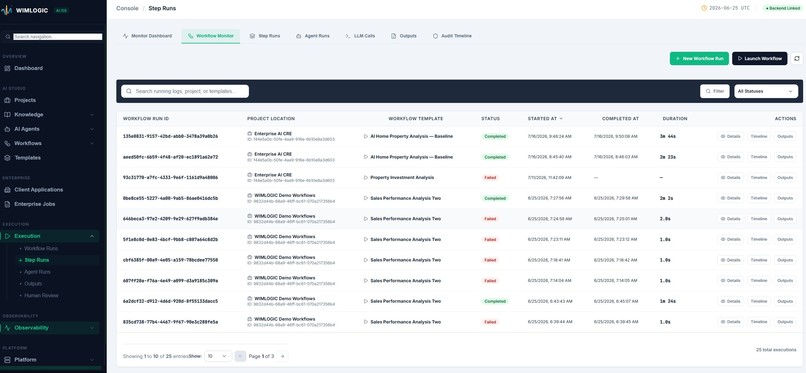Screen dimensions: 806x373
Task: Open Outputs for run 835cd738
Action: click(785, 322)
